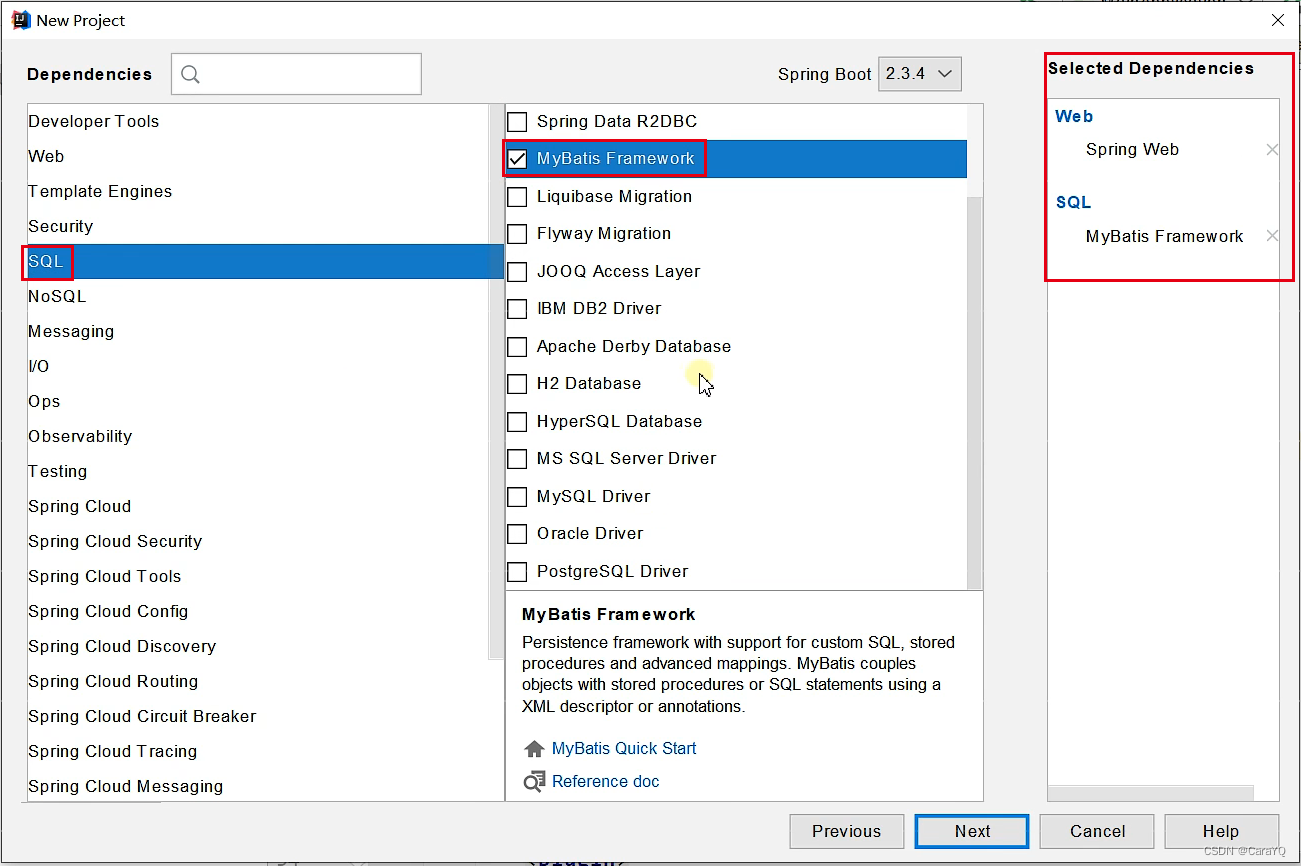This screenshot has width=1301, height=866.
Task: Check the Oracle Driver checkbox
Action: [x=517, y=534]
